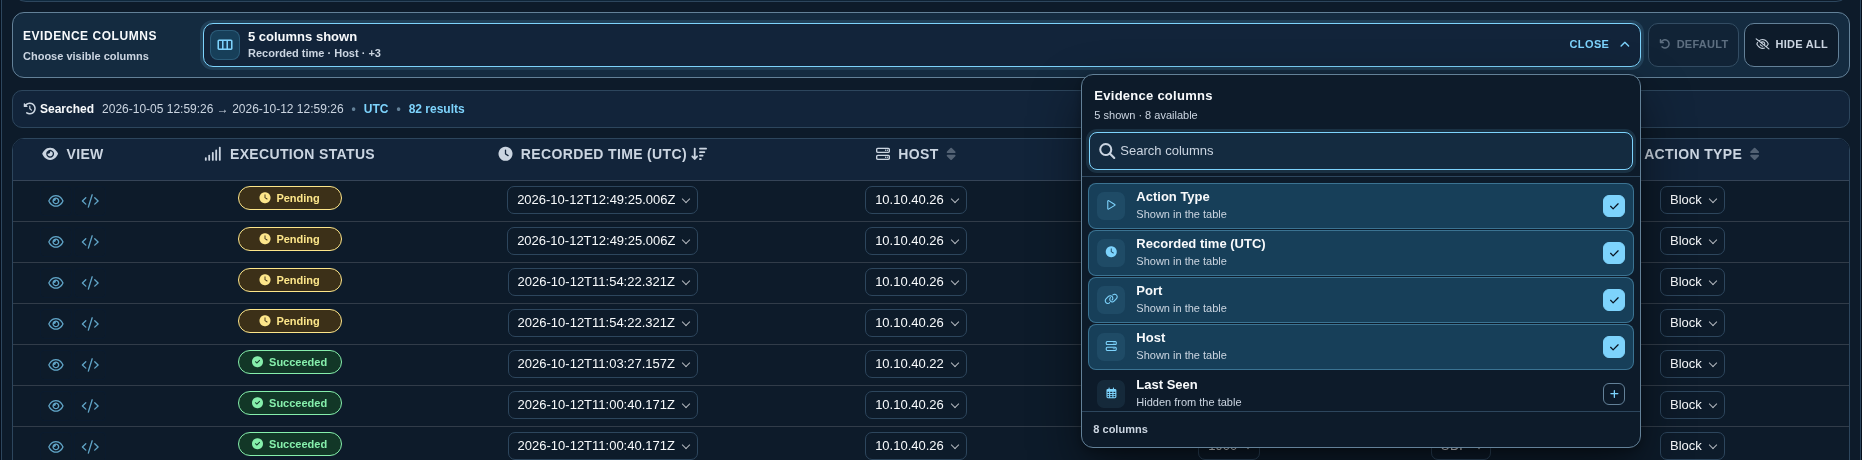Open code icon in the first table row
The width and height of the screenshot is (1862, 460).
click(90, 201)
